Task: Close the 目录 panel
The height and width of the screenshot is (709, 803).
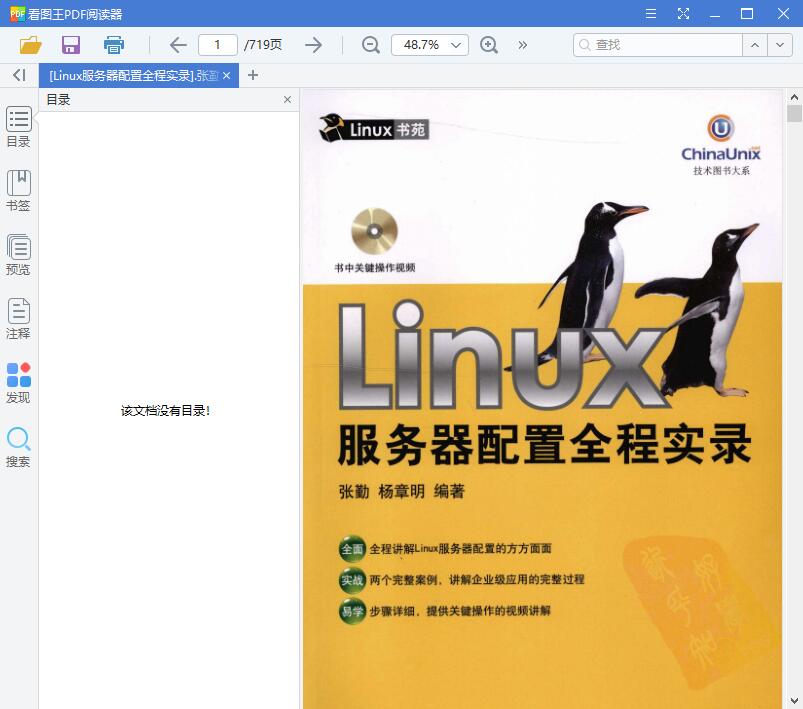Action: [x=287, y=99]
